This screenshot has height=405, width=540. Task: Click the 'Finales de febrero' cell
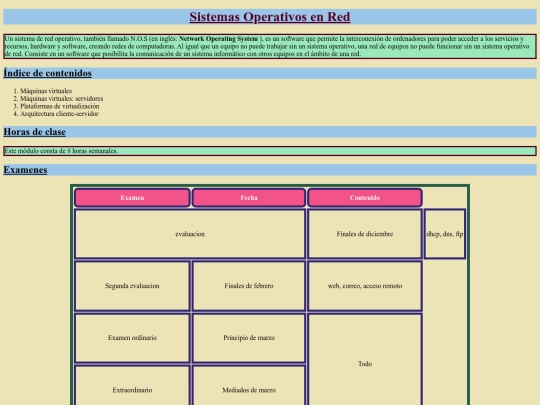(249, 286)
